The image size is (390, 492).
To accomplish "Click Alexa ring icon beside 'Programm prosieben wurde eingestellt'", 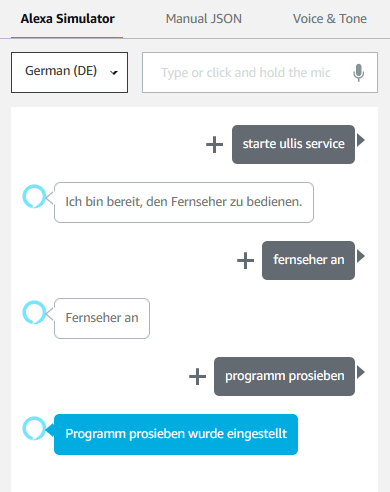I will (34, 428).
